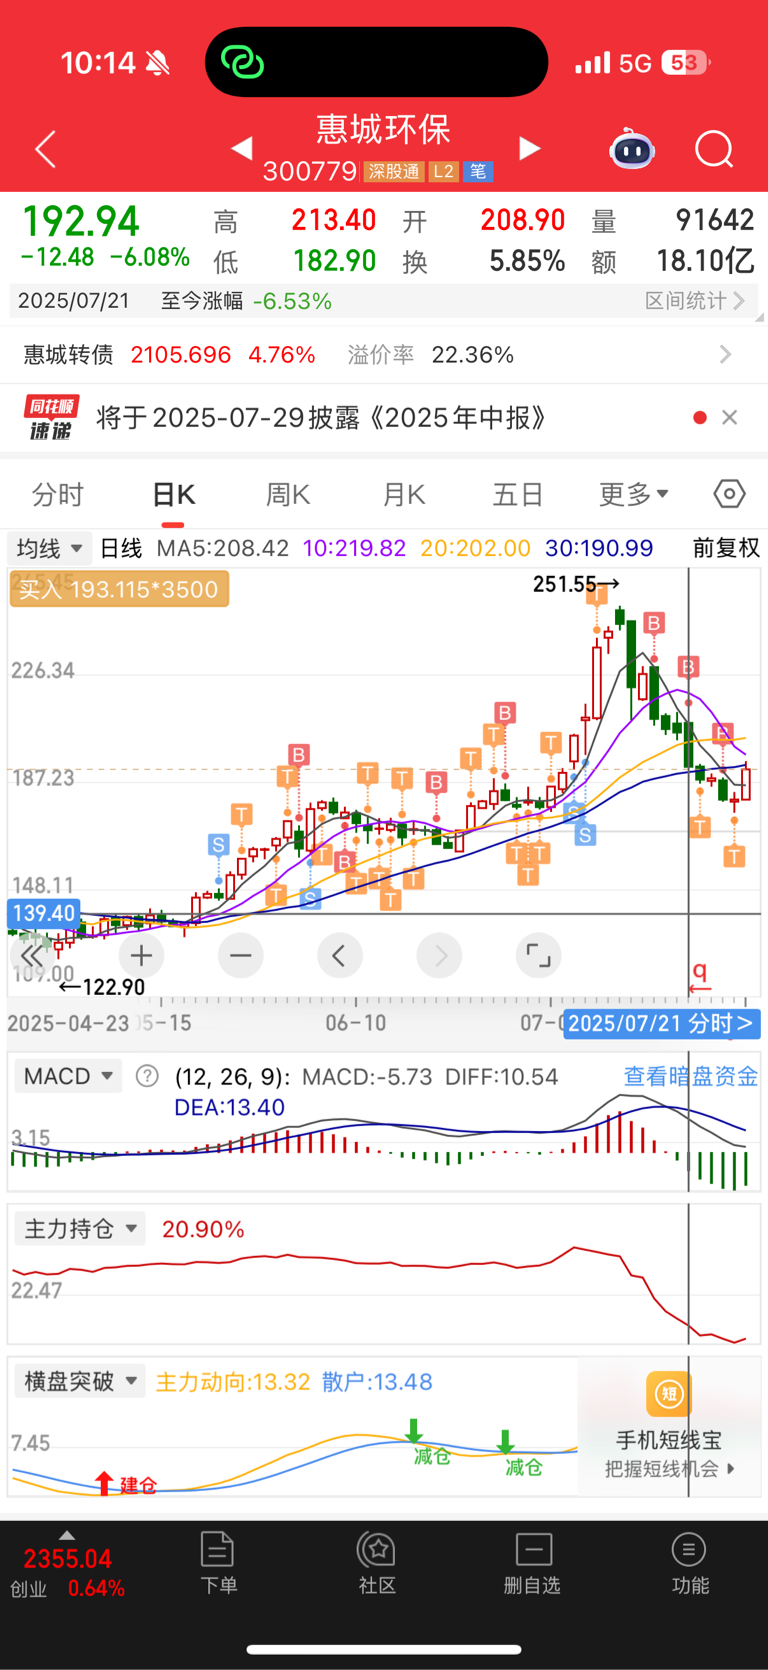768x1670 pixels.
Task: Select the 日K tab
Action: click(174, 494)
